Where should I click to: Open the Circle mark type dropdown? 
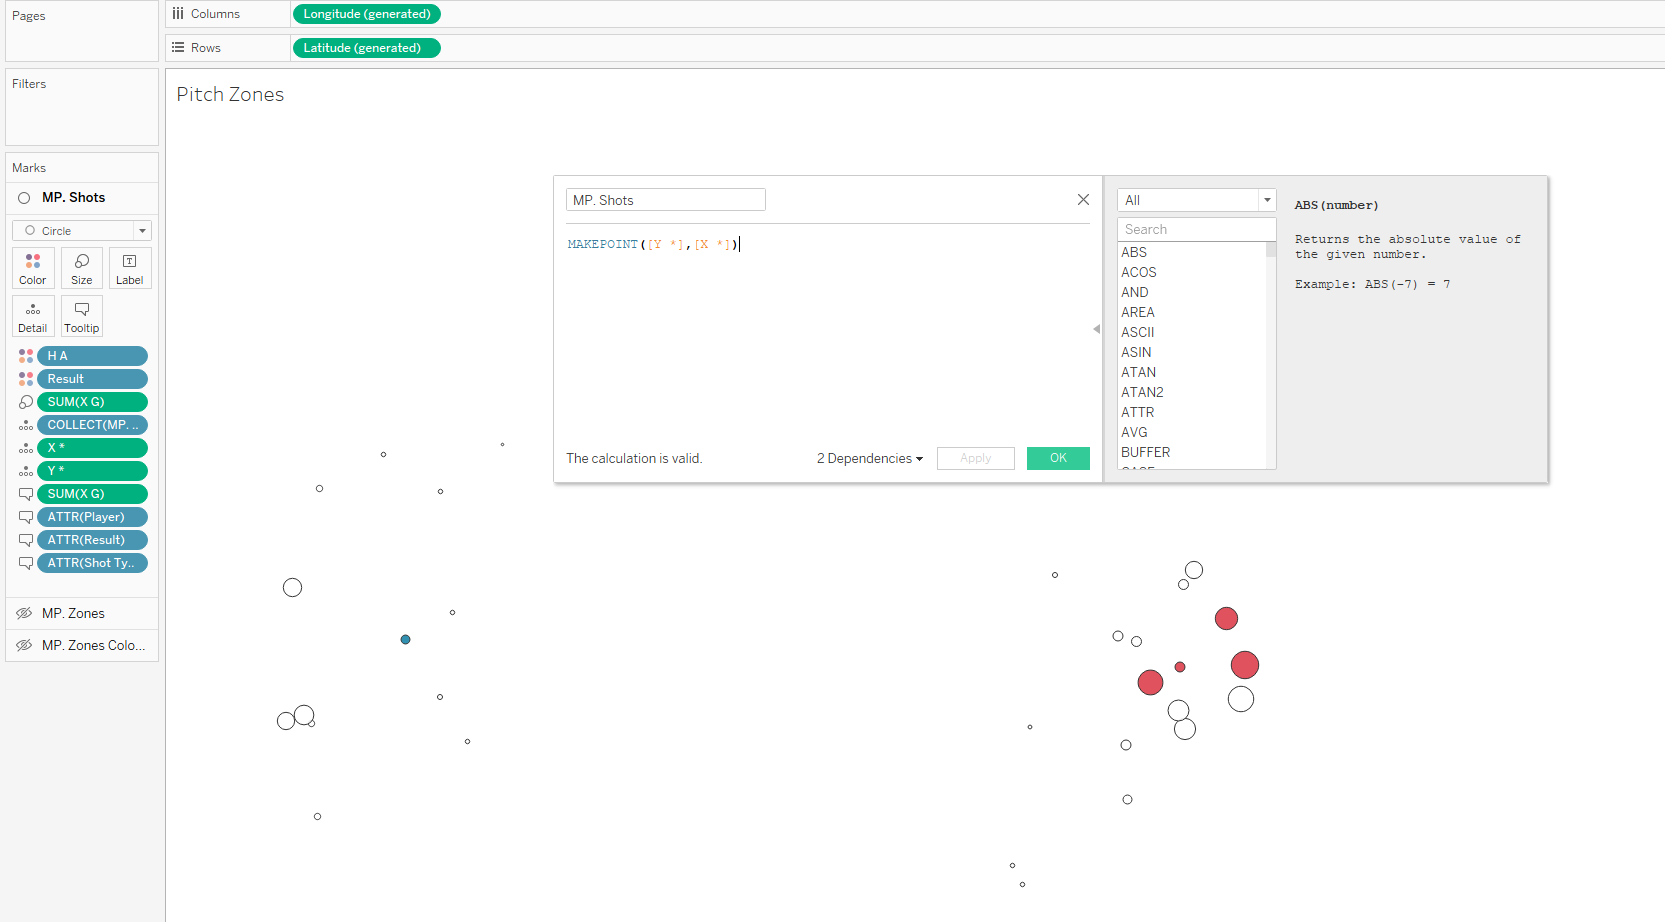pyautogui.click(x=82, y=231)
